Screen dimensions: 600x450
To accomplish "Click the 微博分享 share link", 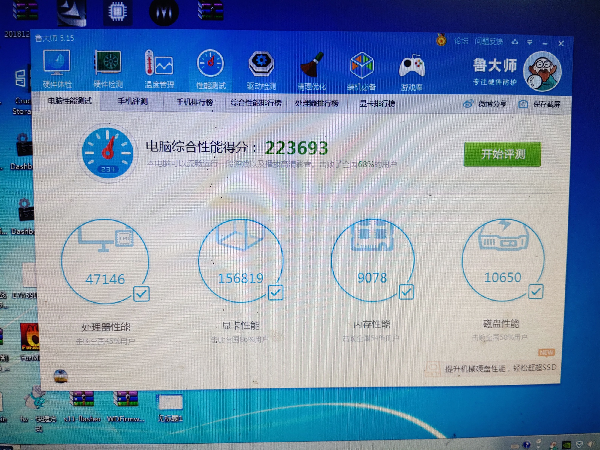I will pos(492,104).
